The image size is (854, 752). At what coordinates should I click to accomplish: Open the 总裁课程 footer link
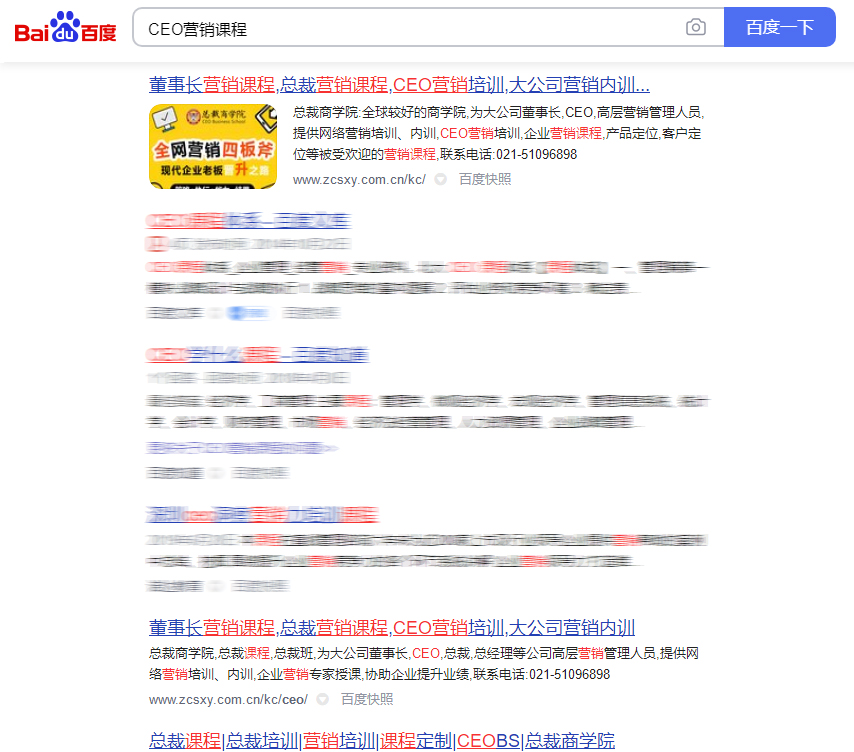click(181, 740)
